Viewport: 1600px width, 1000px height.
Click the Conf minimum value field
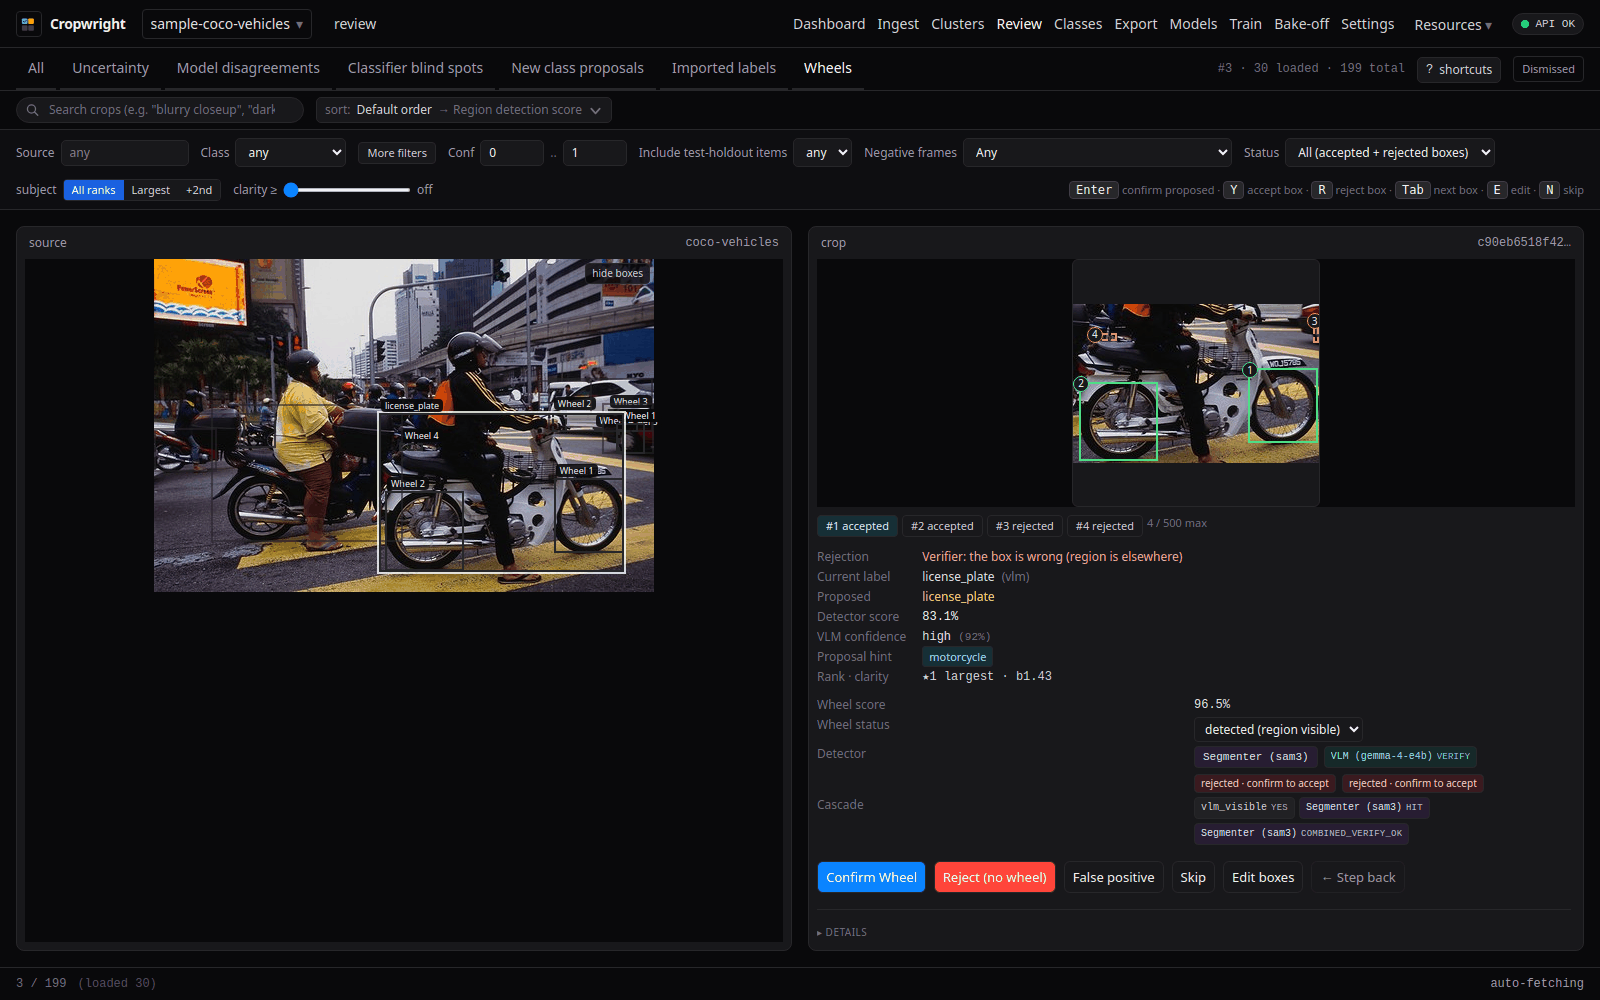tap(512, 153)
